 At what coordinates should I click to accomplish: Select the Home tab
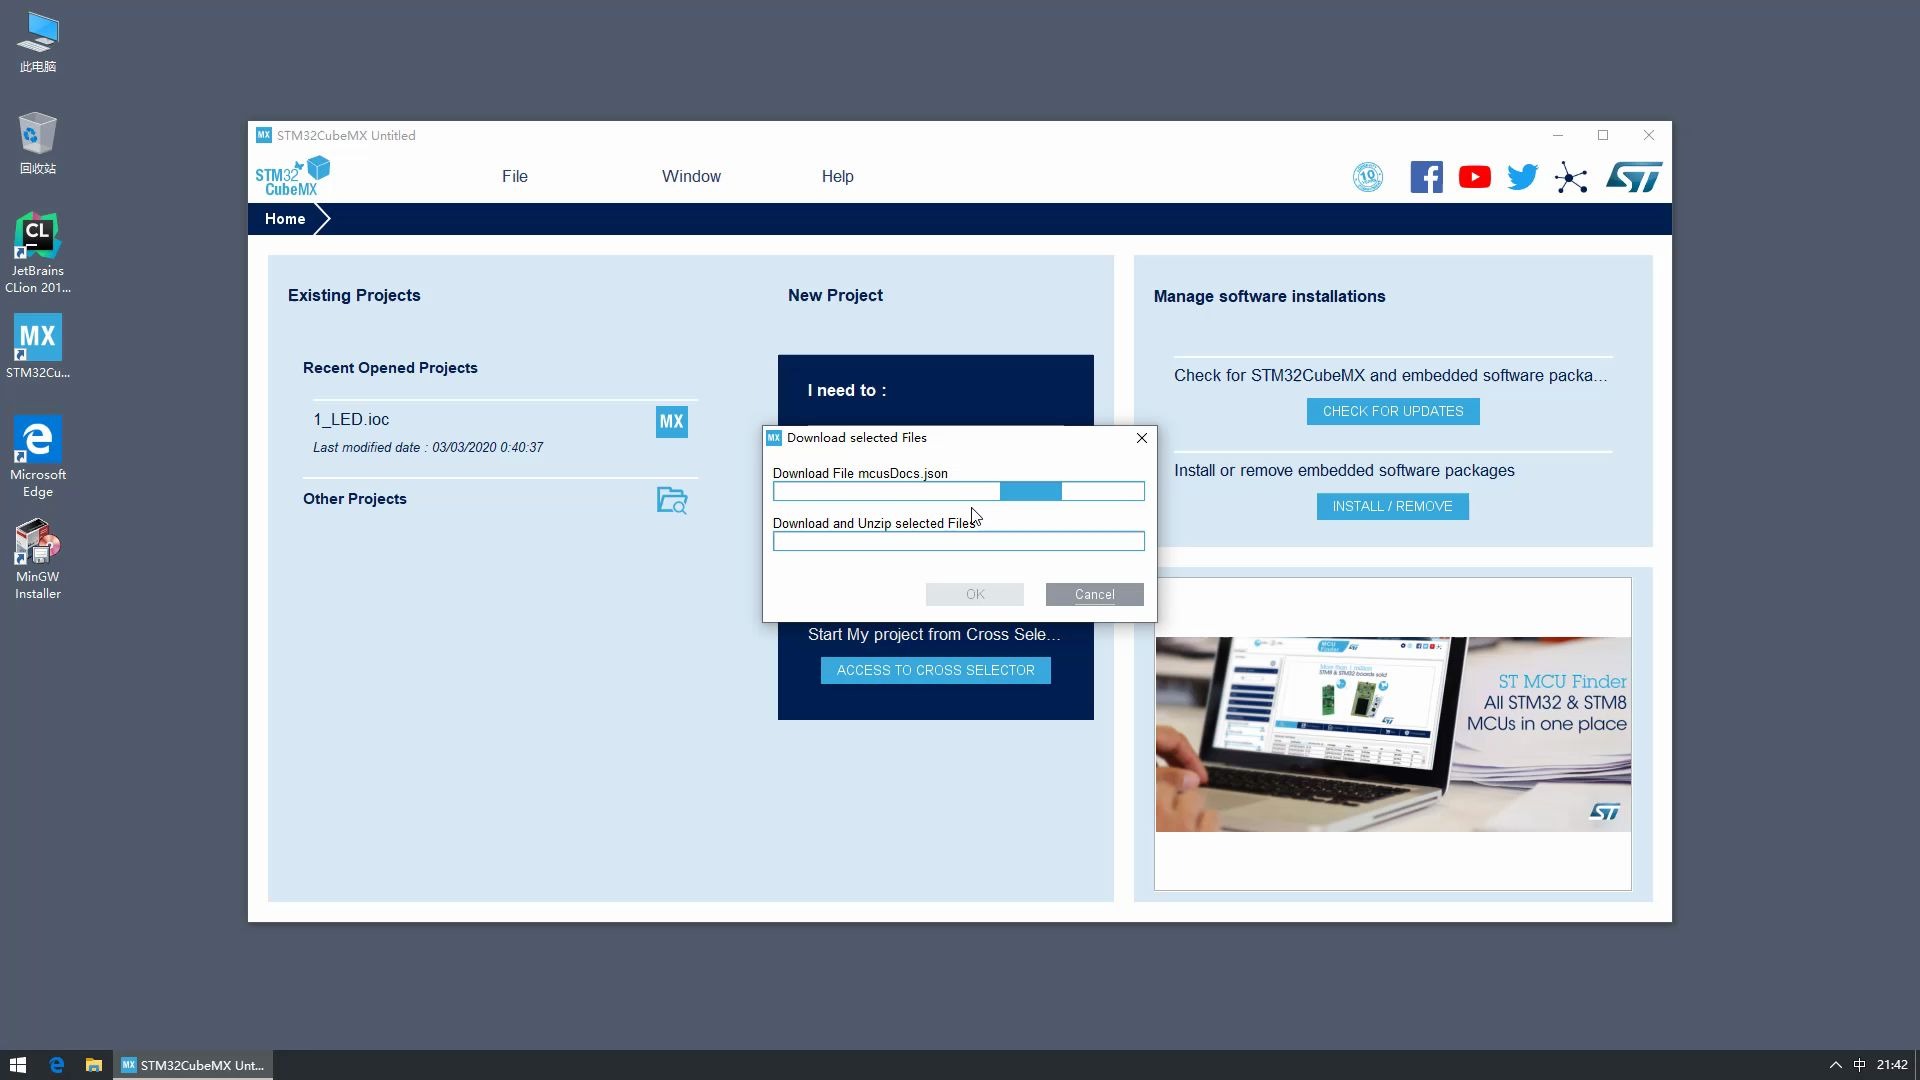[285, 218]
